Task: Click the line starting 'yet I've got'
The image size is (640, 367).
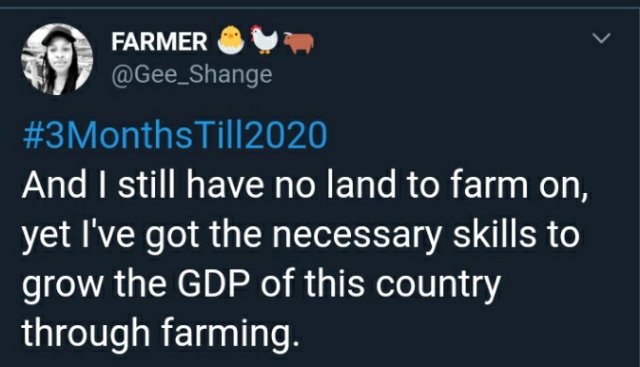Action: pyautogui.click(x=300, y=236)
